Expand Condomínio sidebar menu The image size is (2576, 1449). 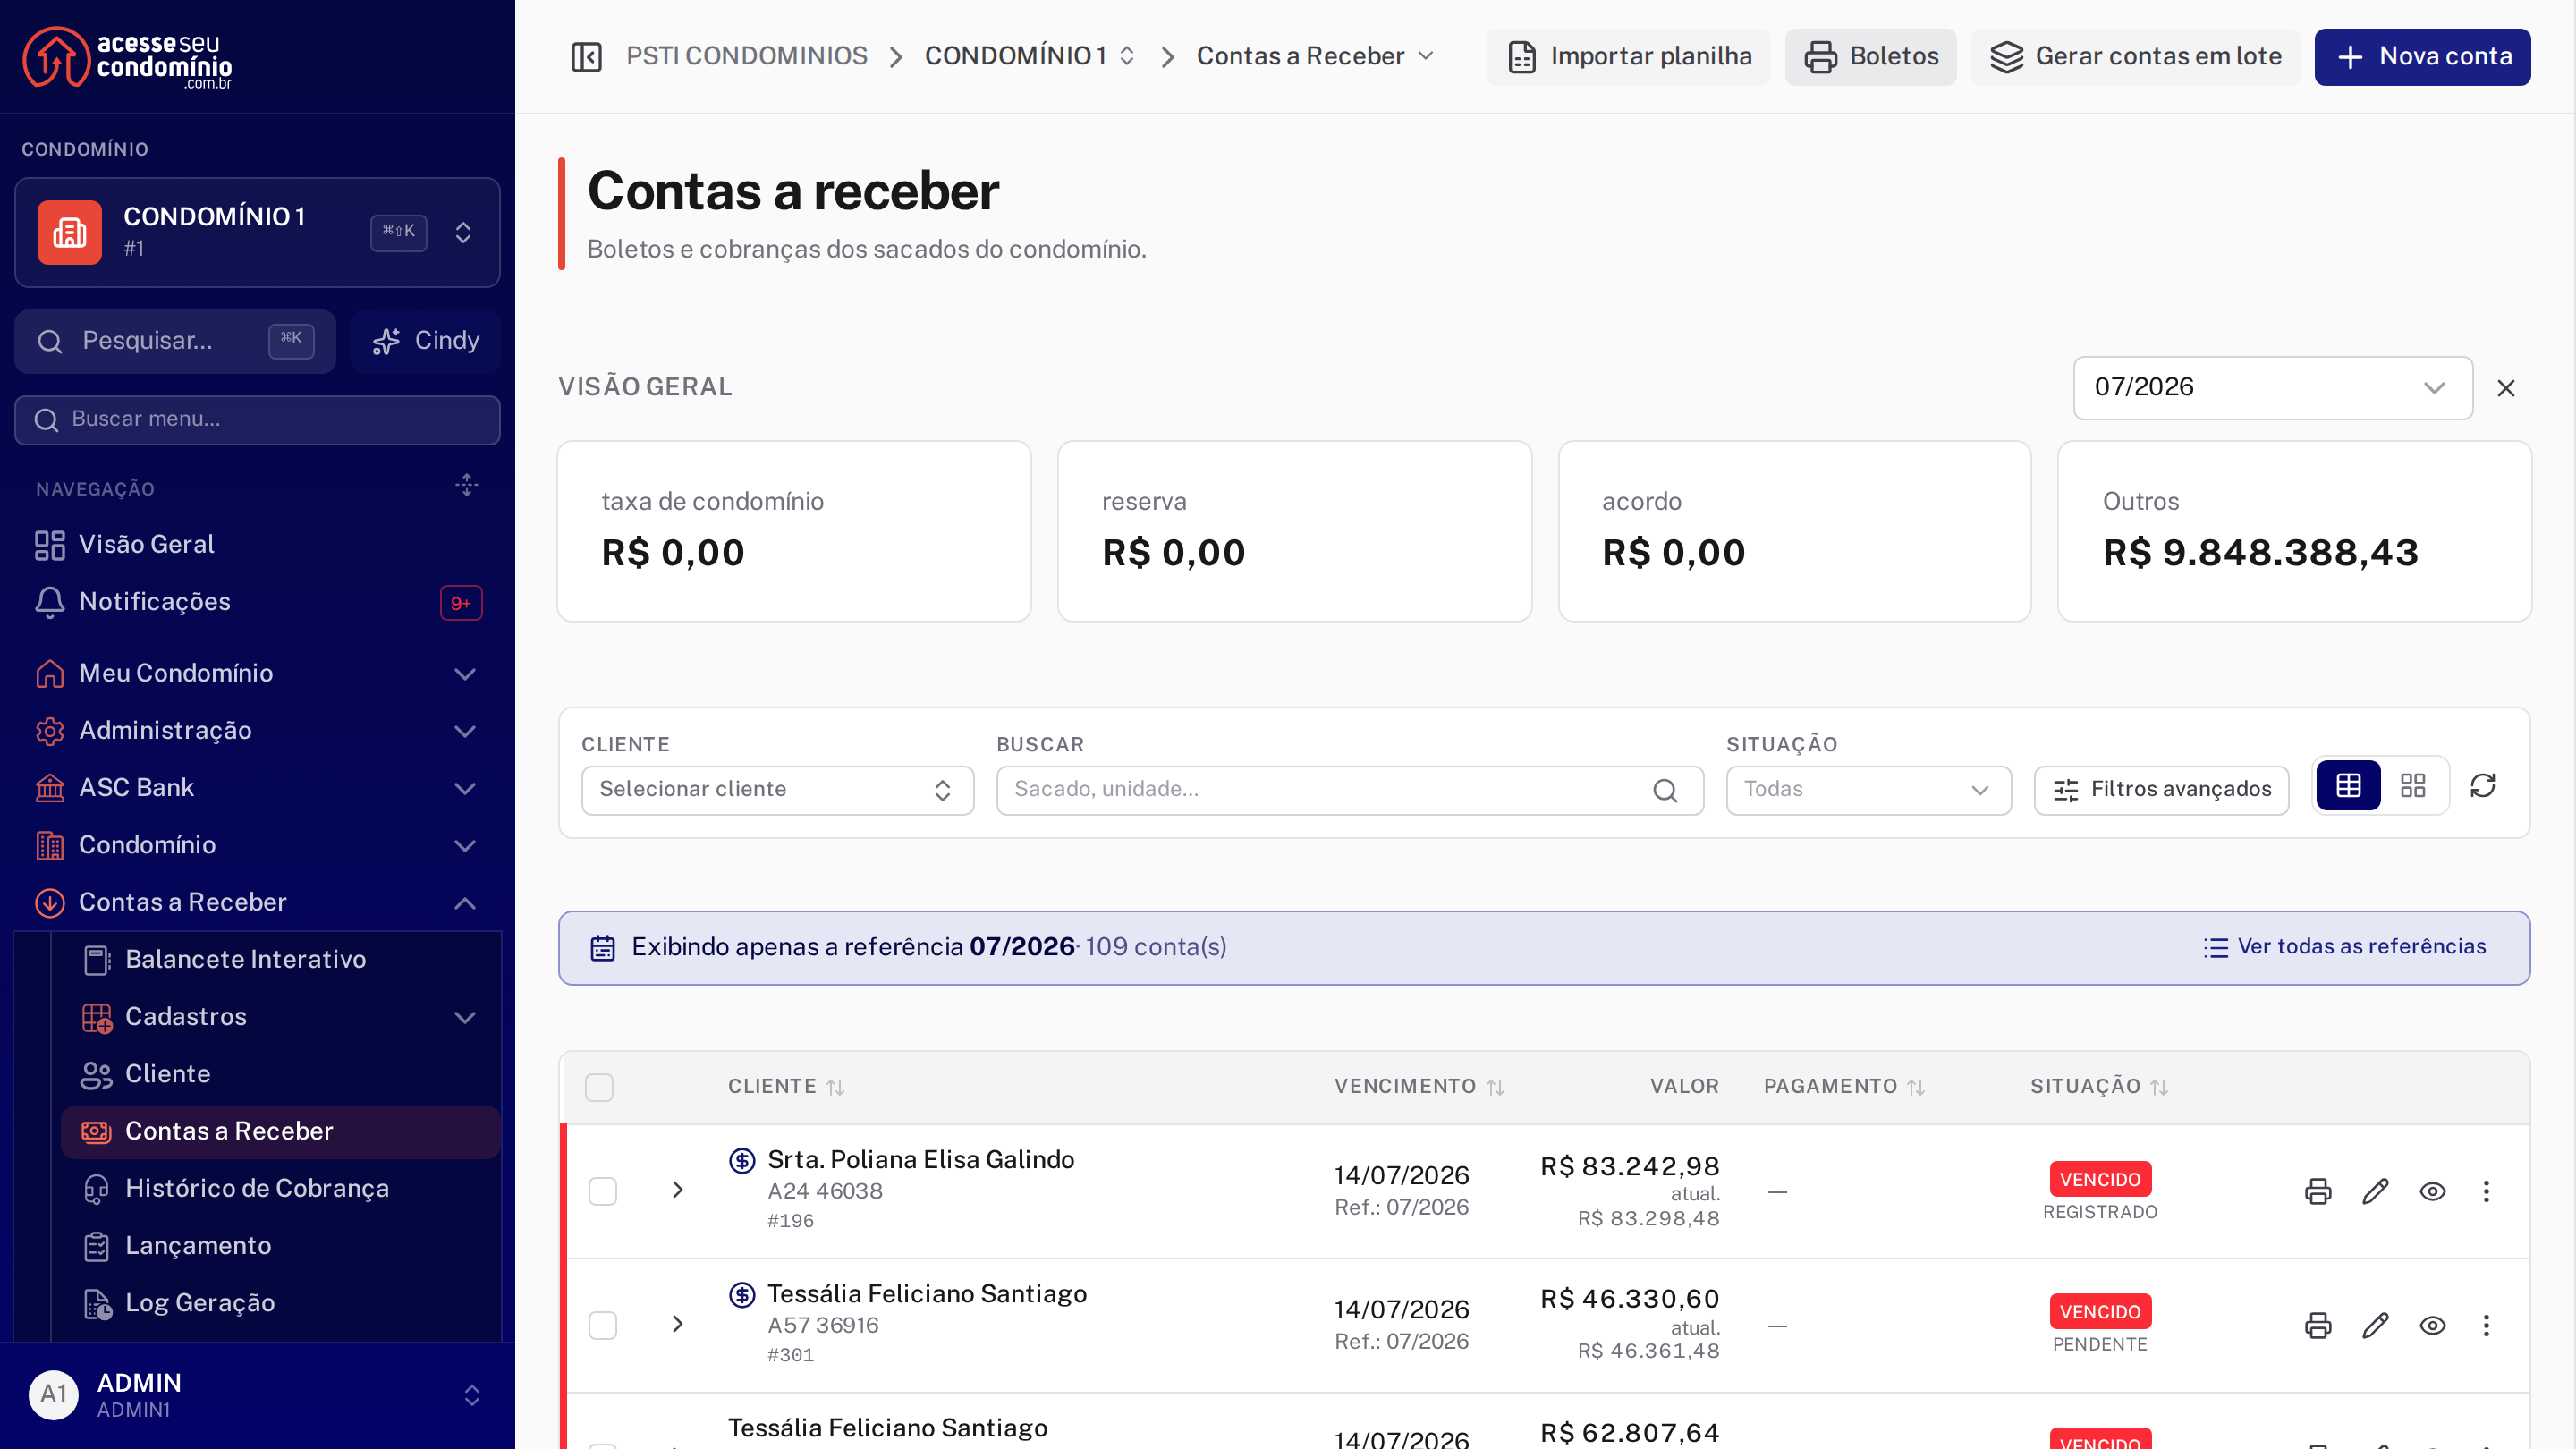coord(257,845)
